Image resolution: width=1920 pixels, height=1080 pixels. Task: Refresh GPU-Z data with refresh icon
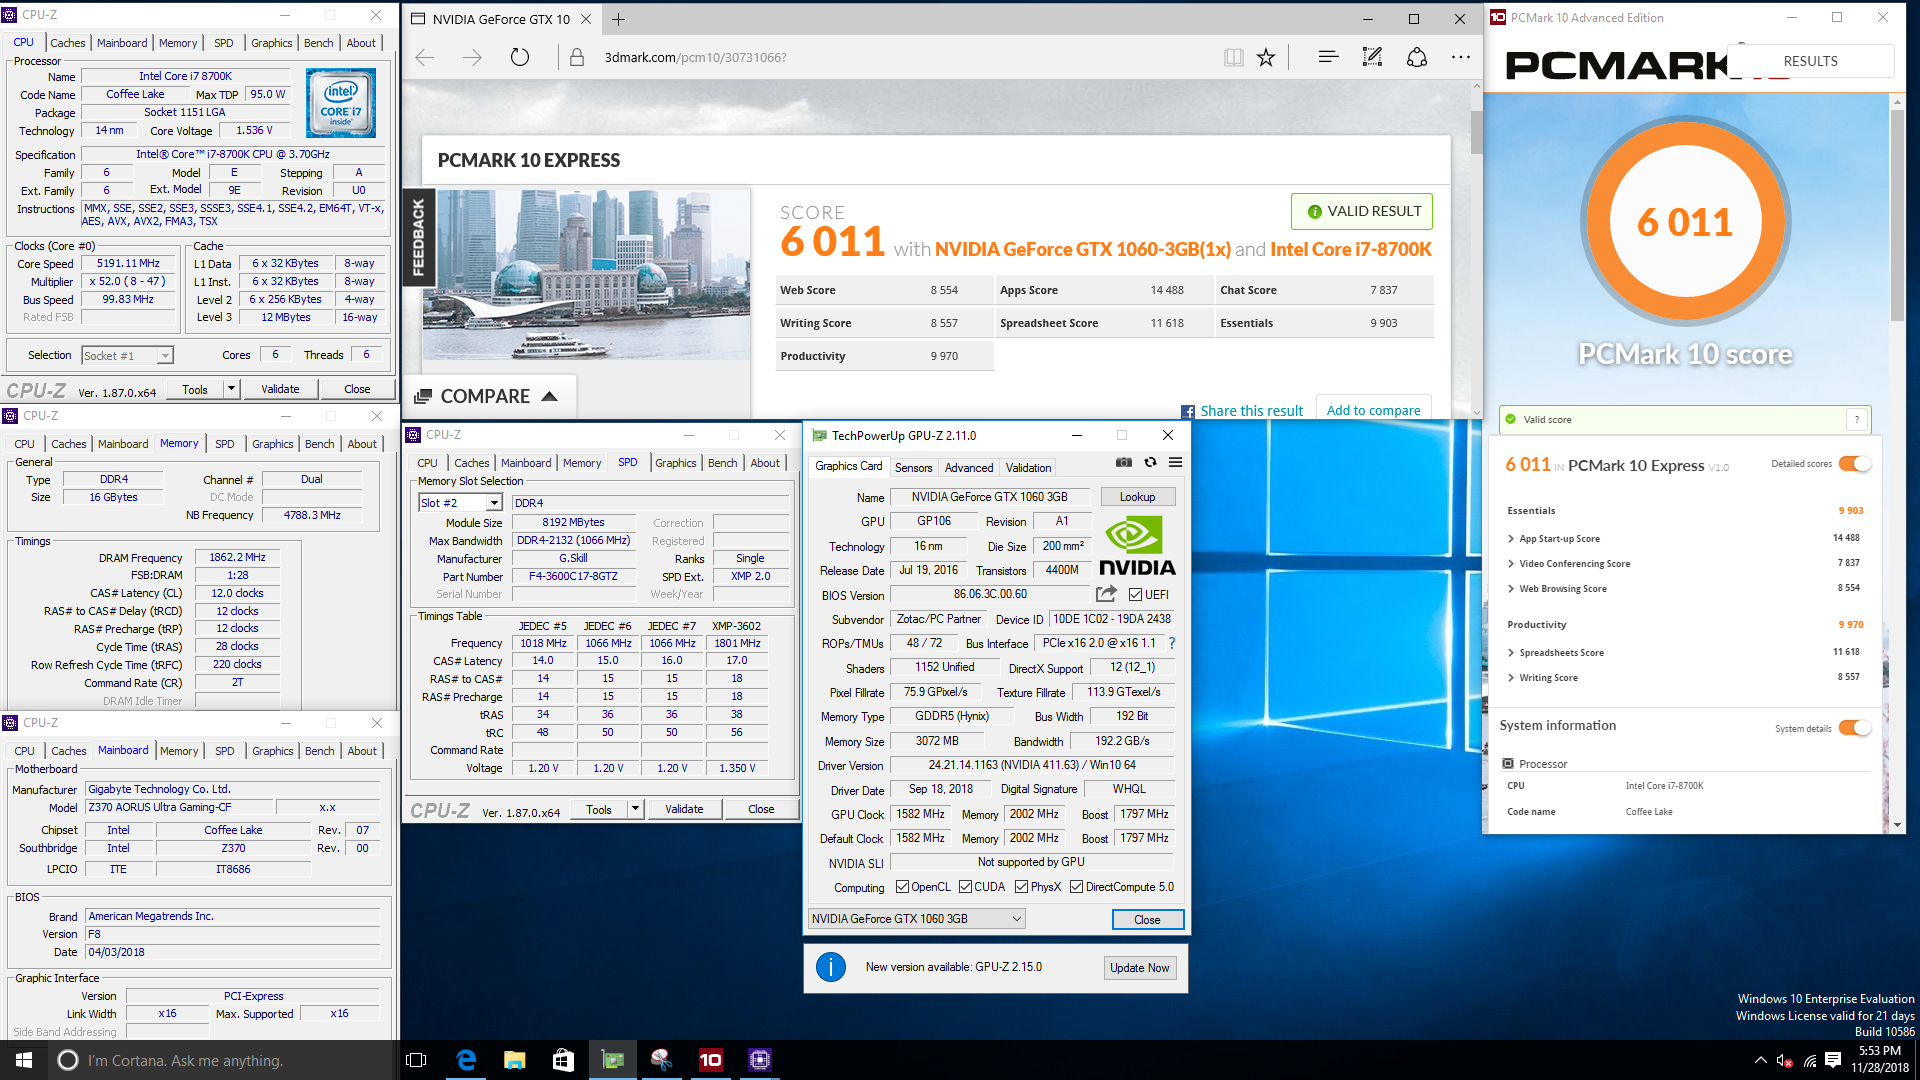[x=1150, y=462]
